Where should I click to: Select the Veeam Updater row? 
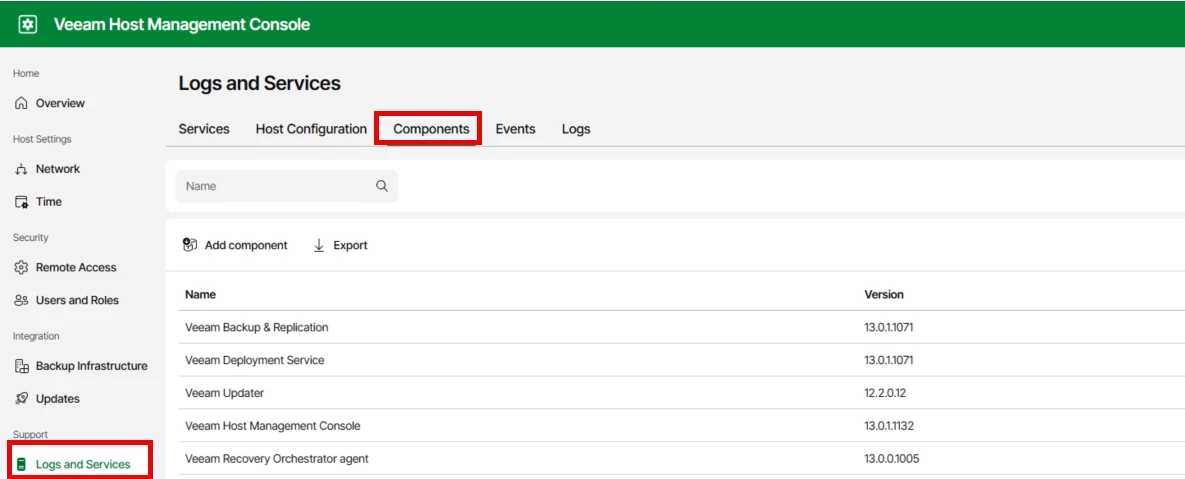(x=682, y=393)
